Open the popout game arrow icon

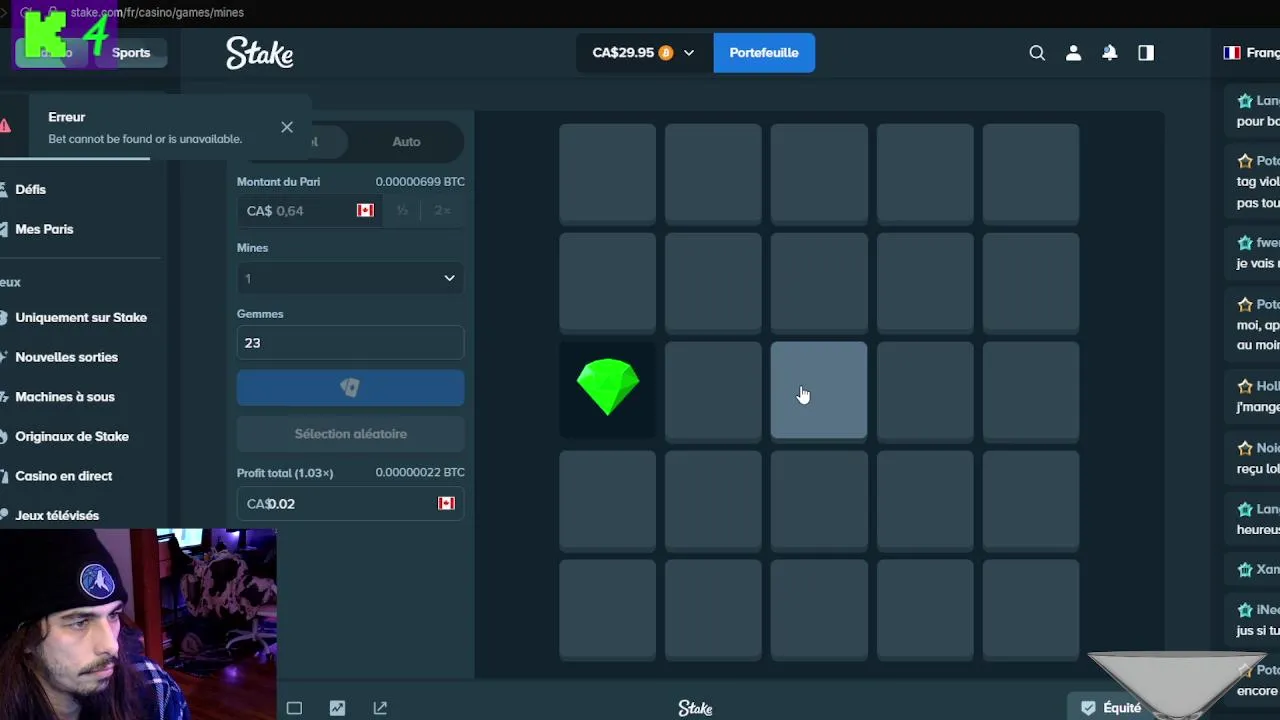coord(380,708)
